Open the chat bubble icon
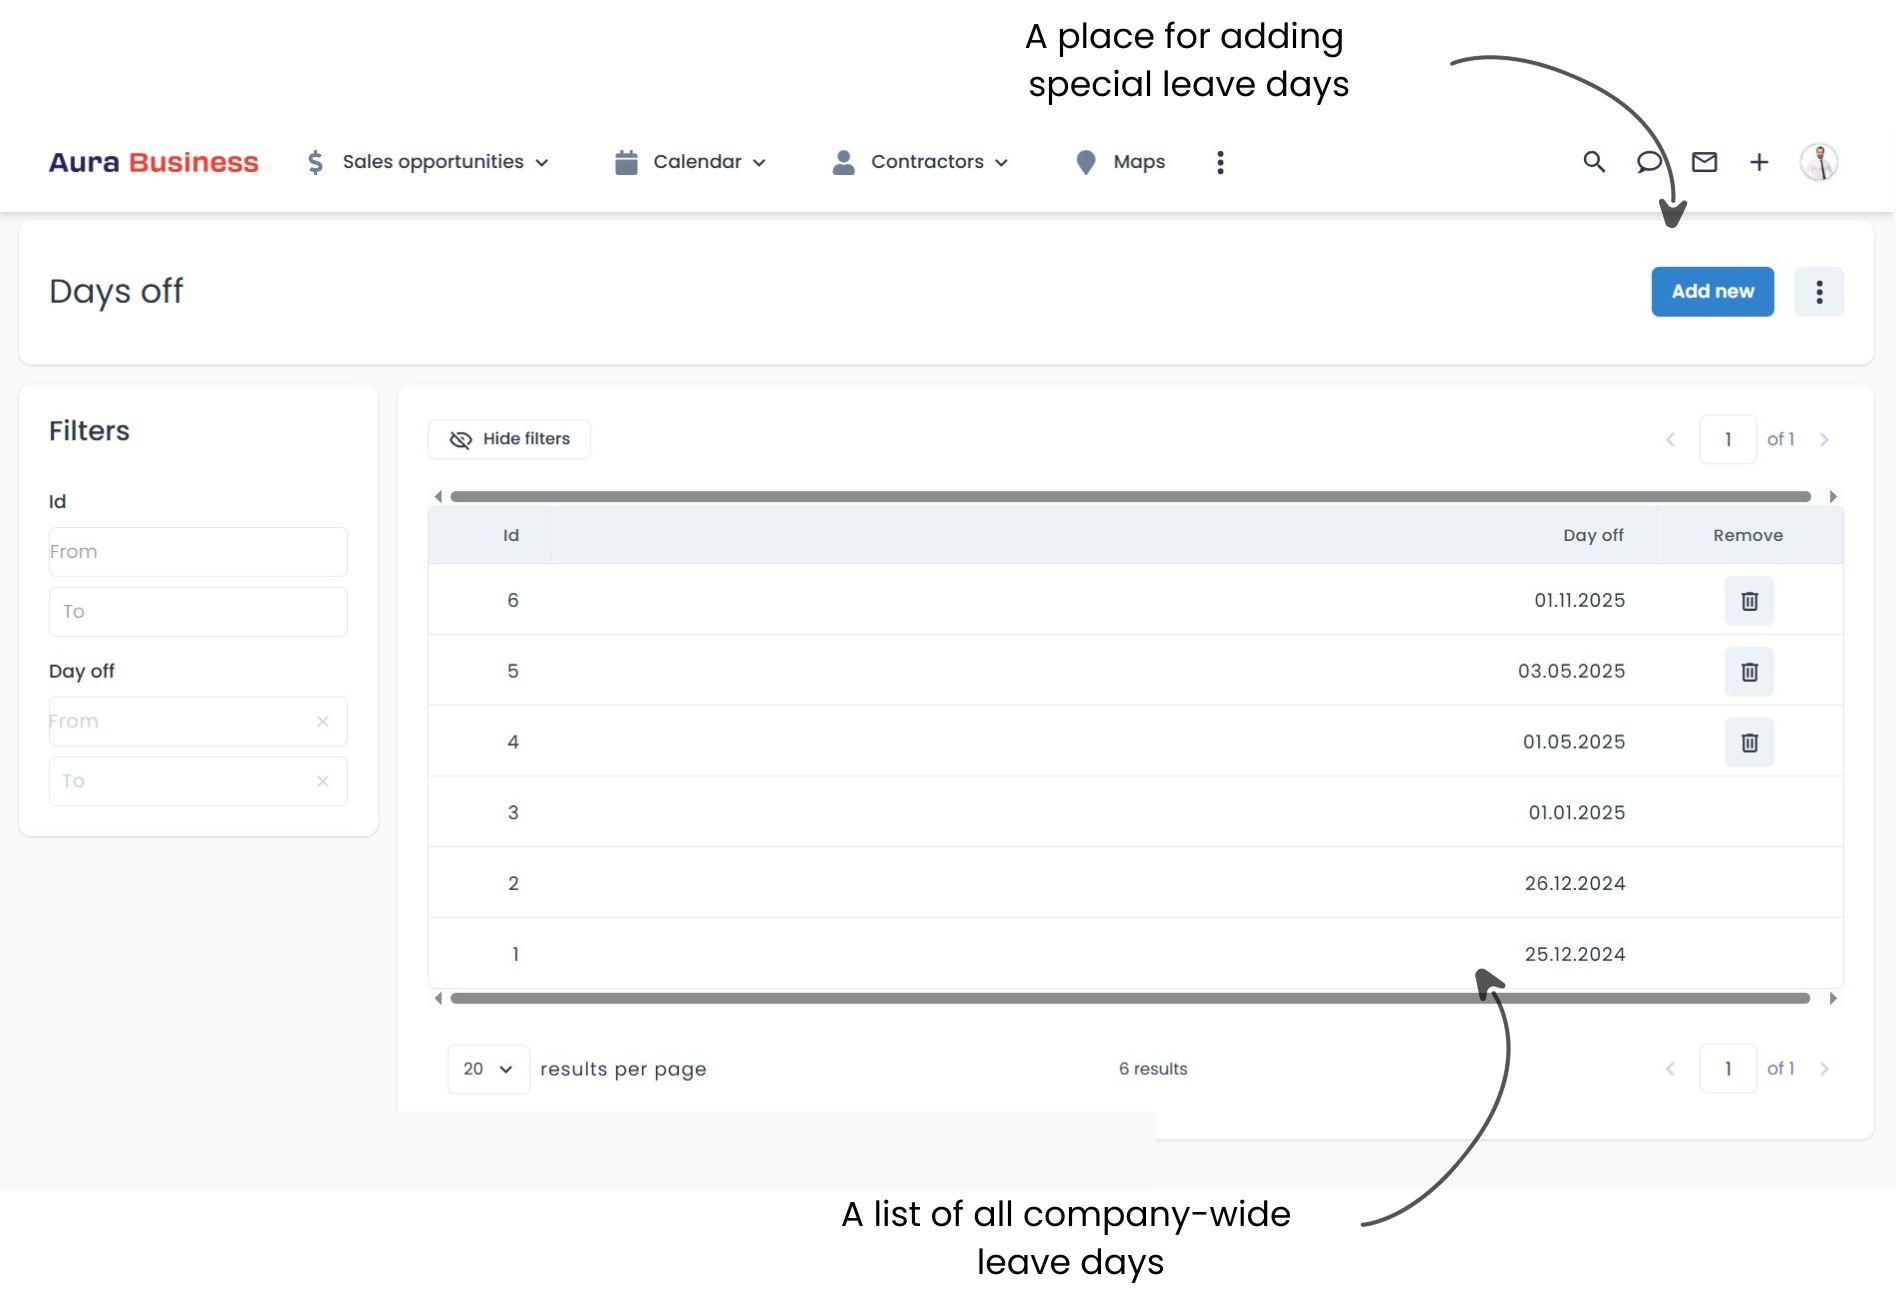 point(1649,162)
